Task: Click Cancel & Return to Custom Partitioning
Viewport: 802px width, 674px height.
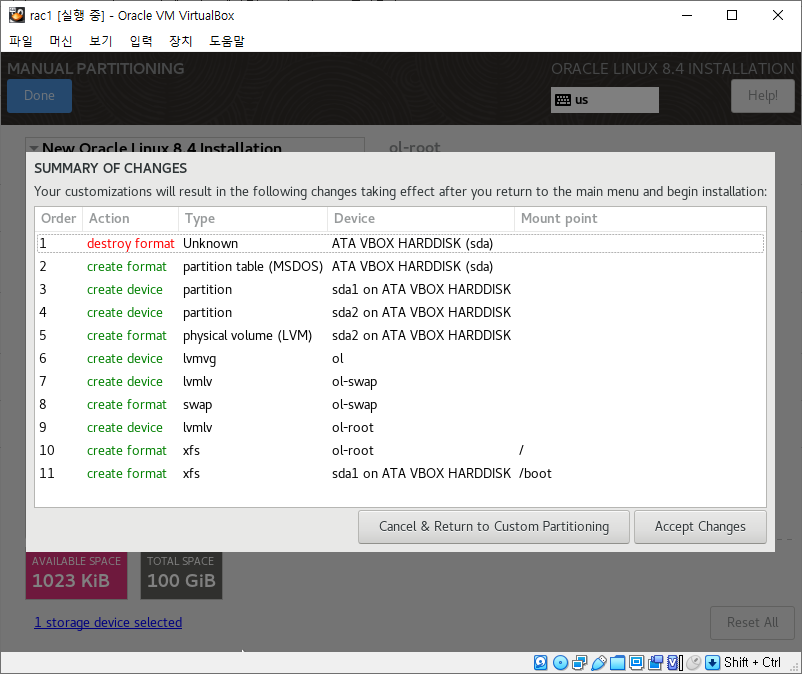Action: point(494,527)
